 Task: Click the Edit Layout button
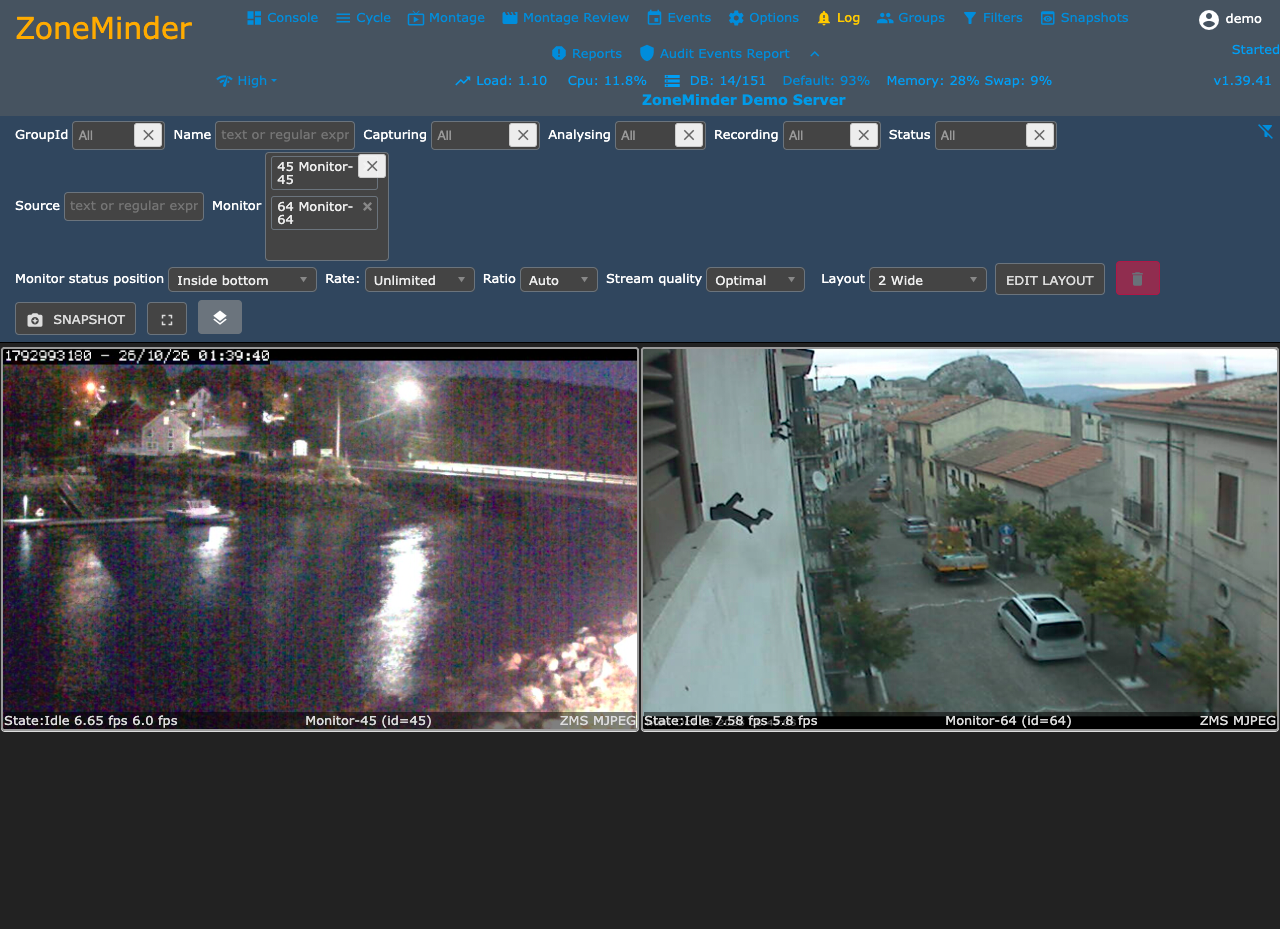pyautogui.click(x=1050, y=280)
